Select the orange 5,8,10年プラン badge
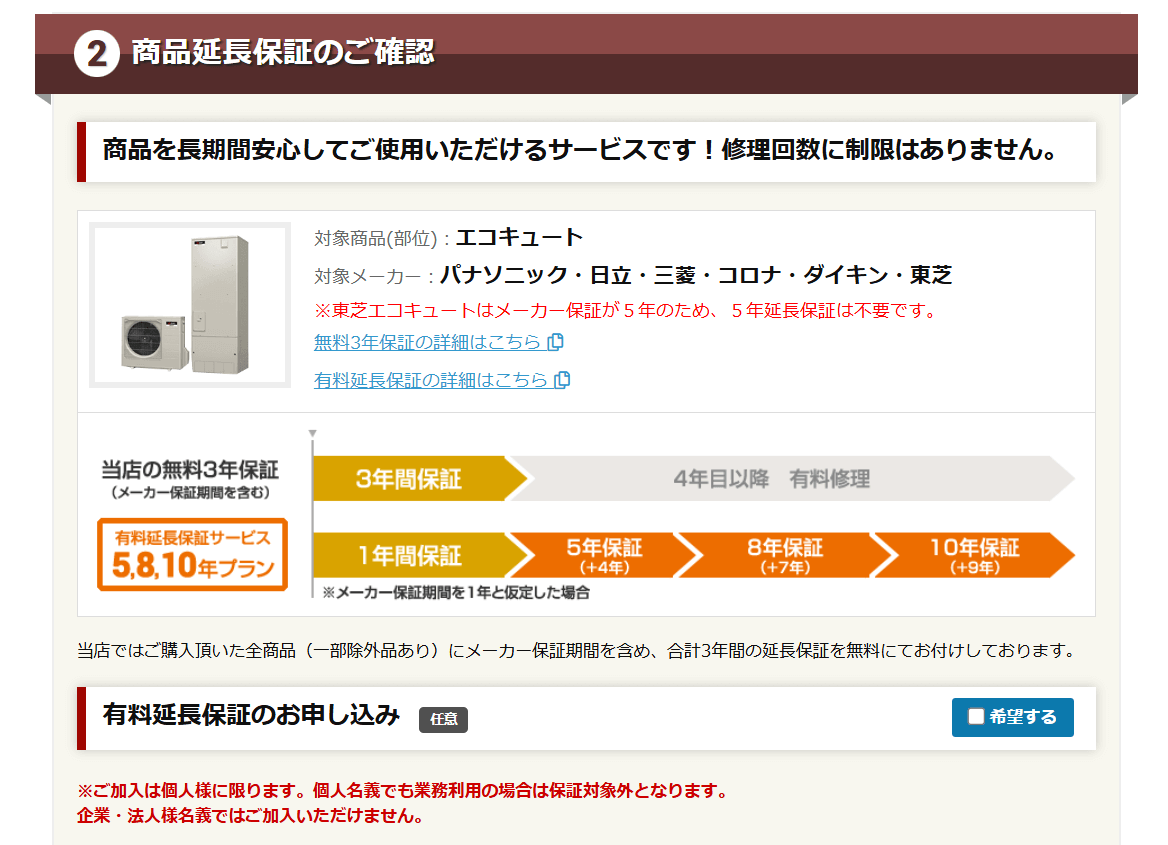 [192, 554]
